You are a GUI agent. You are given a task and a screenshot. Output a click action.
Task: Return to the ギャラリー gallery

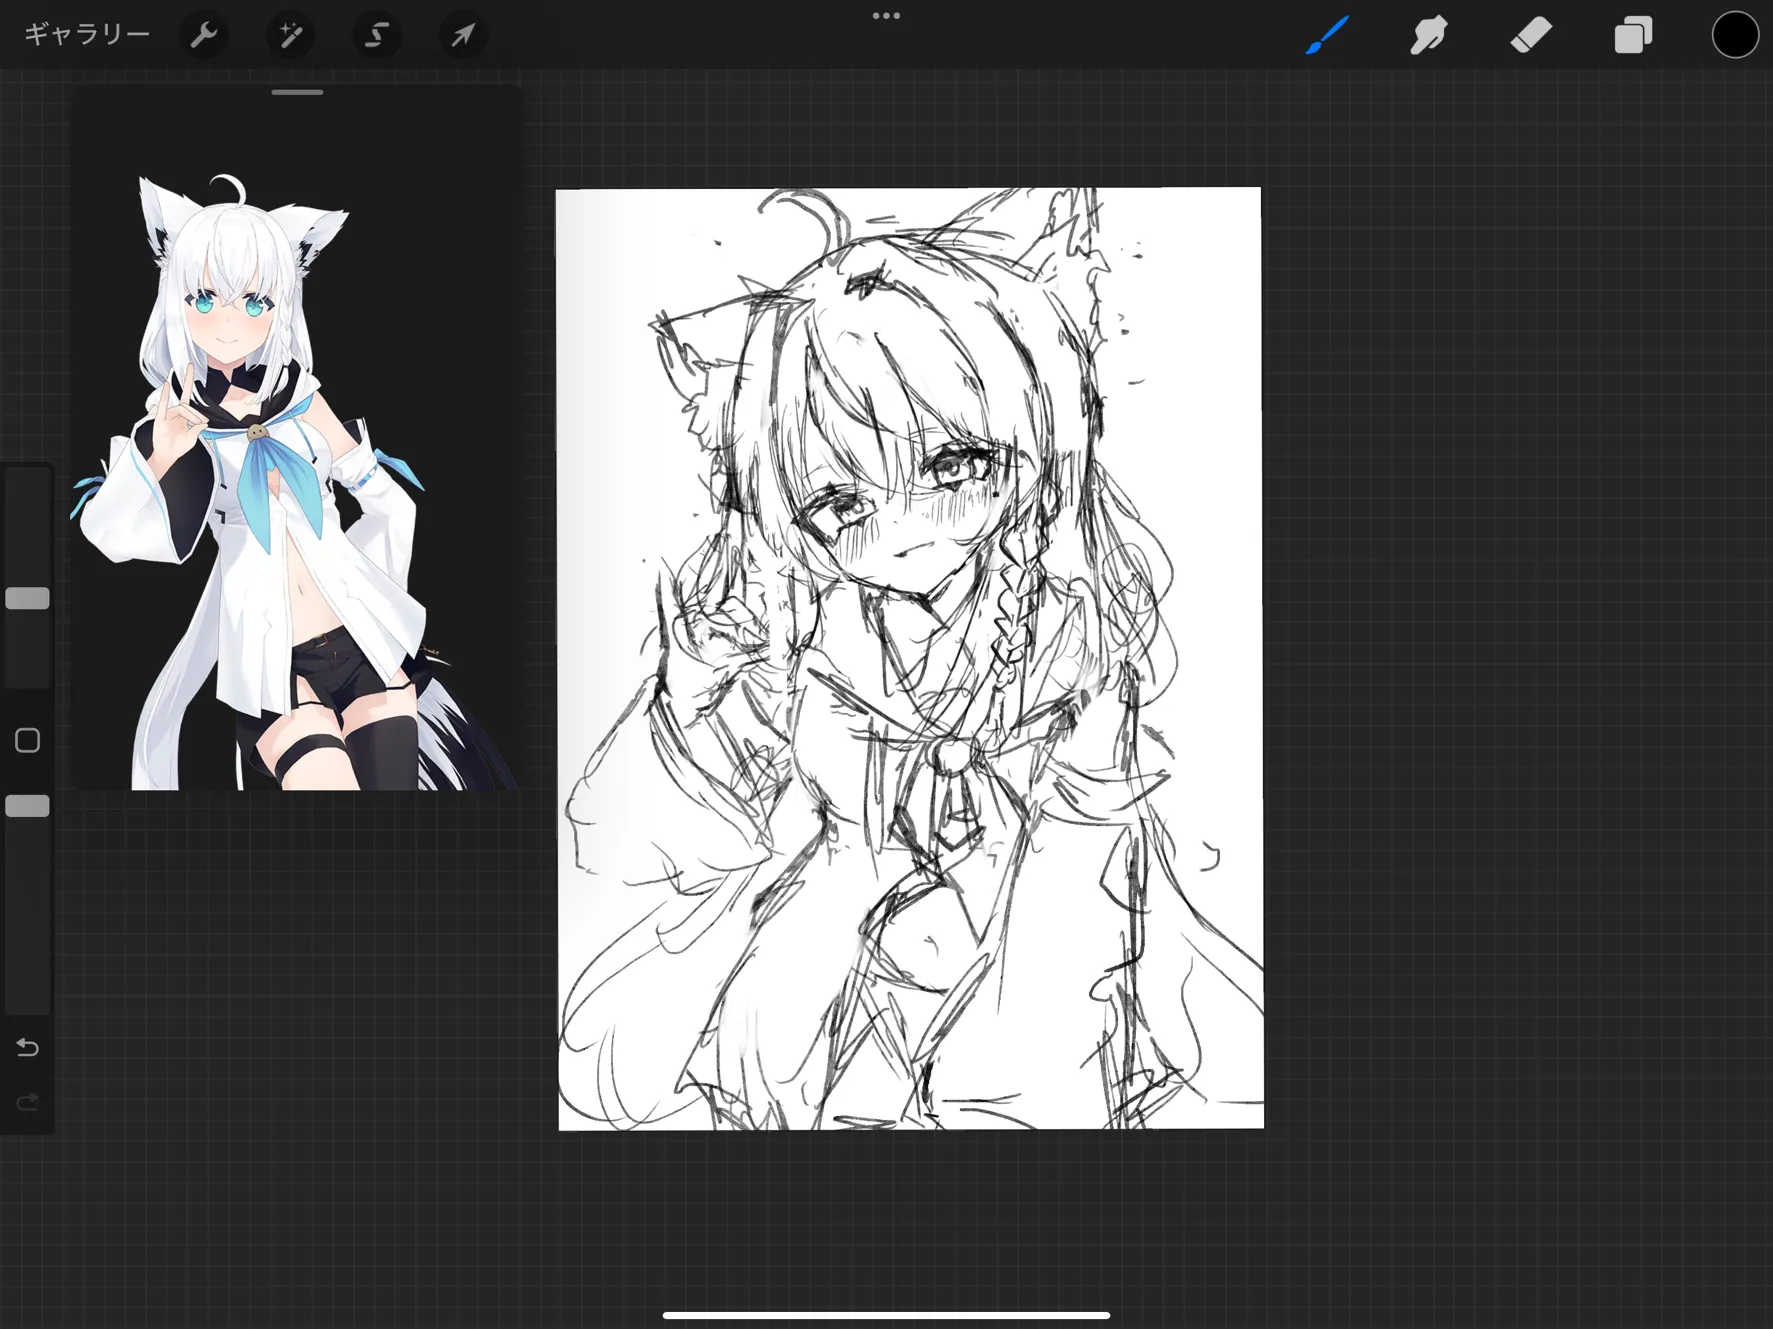[x=87, y=35]
